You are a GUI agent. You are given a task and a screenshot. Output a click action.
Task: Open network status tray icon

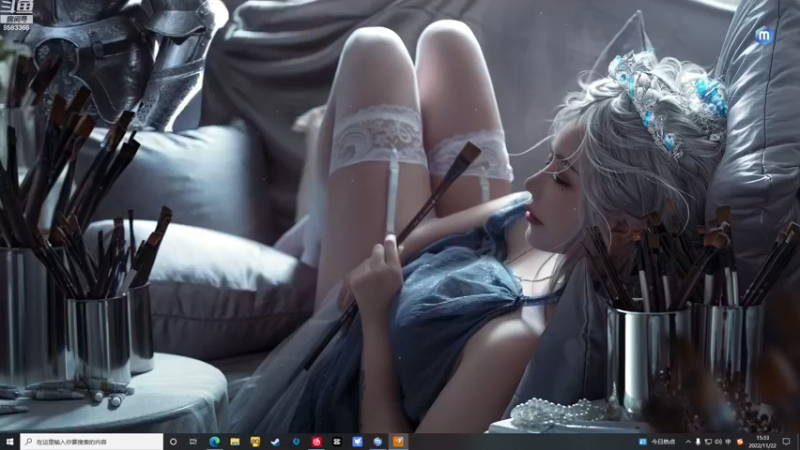tap(708, 442)
